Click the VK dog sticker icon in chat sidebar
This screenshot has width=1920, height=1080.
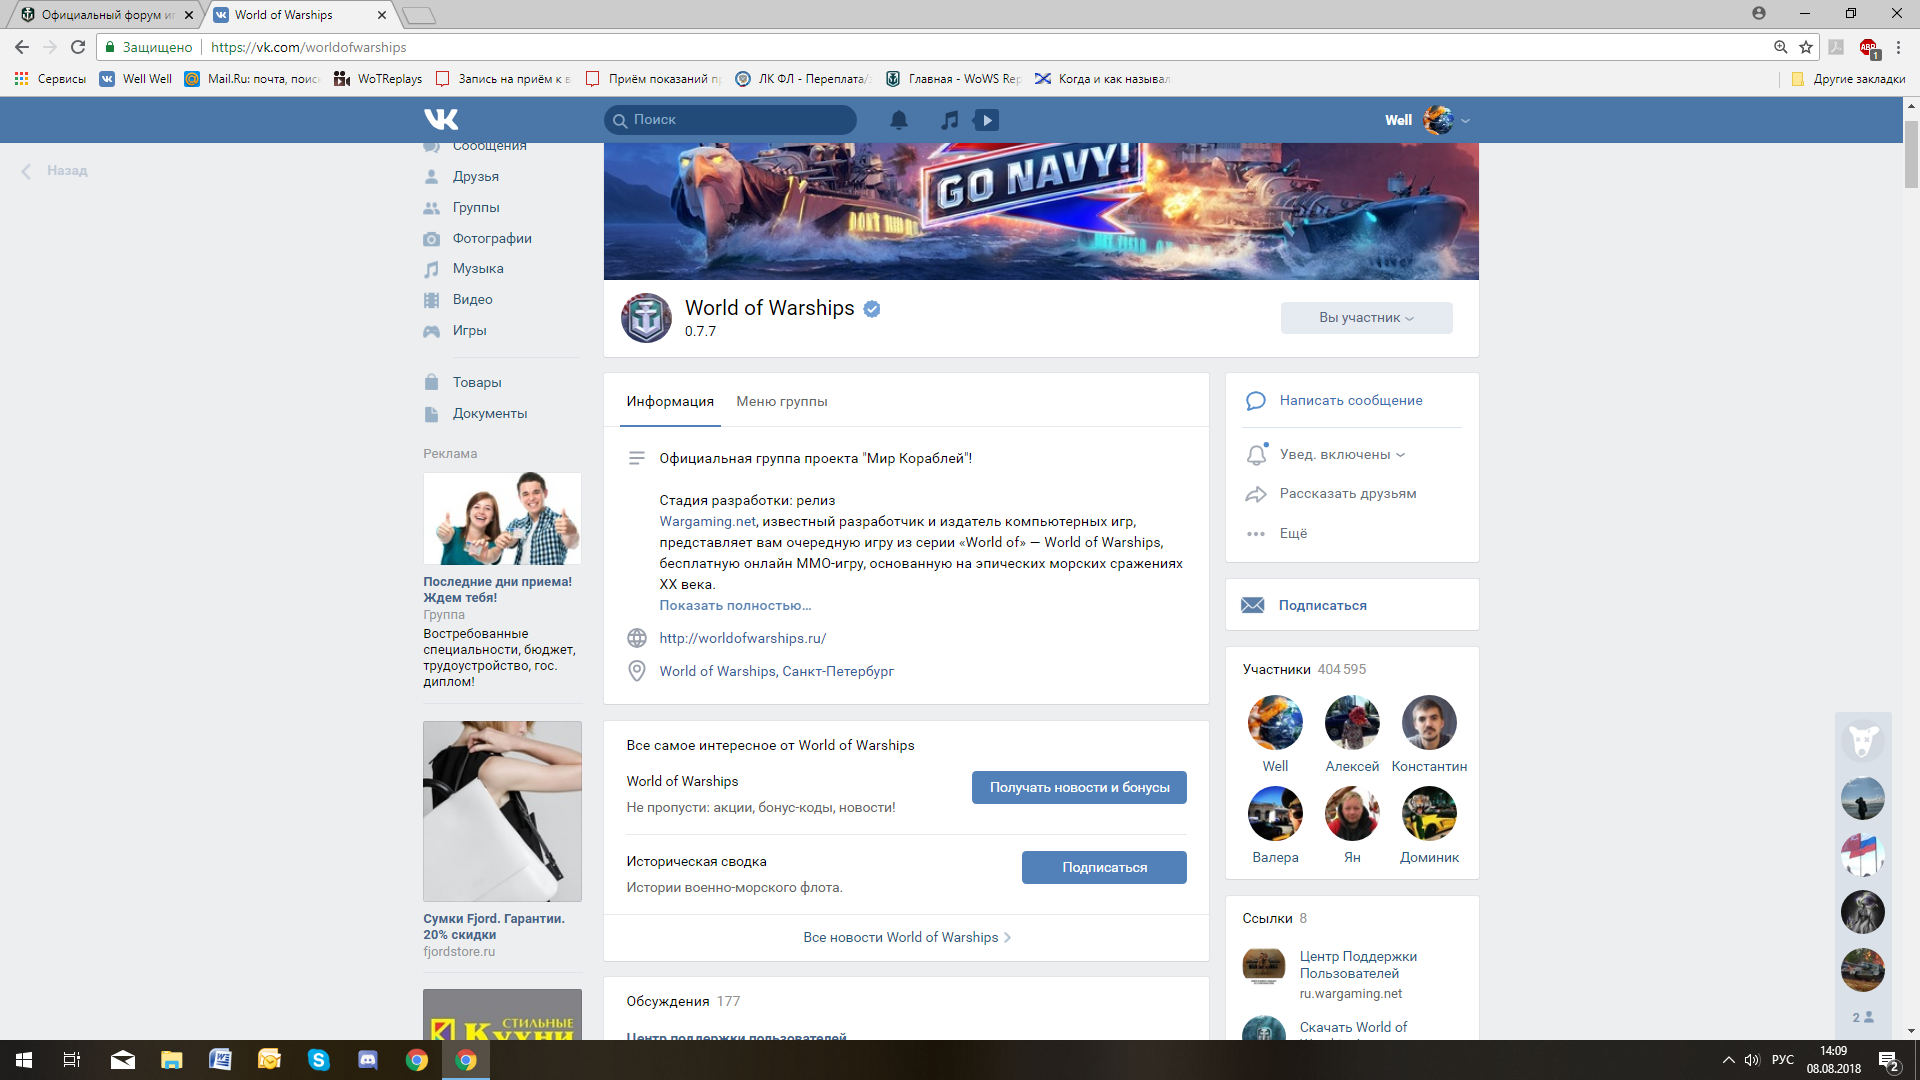click(x=1862, y=741)
